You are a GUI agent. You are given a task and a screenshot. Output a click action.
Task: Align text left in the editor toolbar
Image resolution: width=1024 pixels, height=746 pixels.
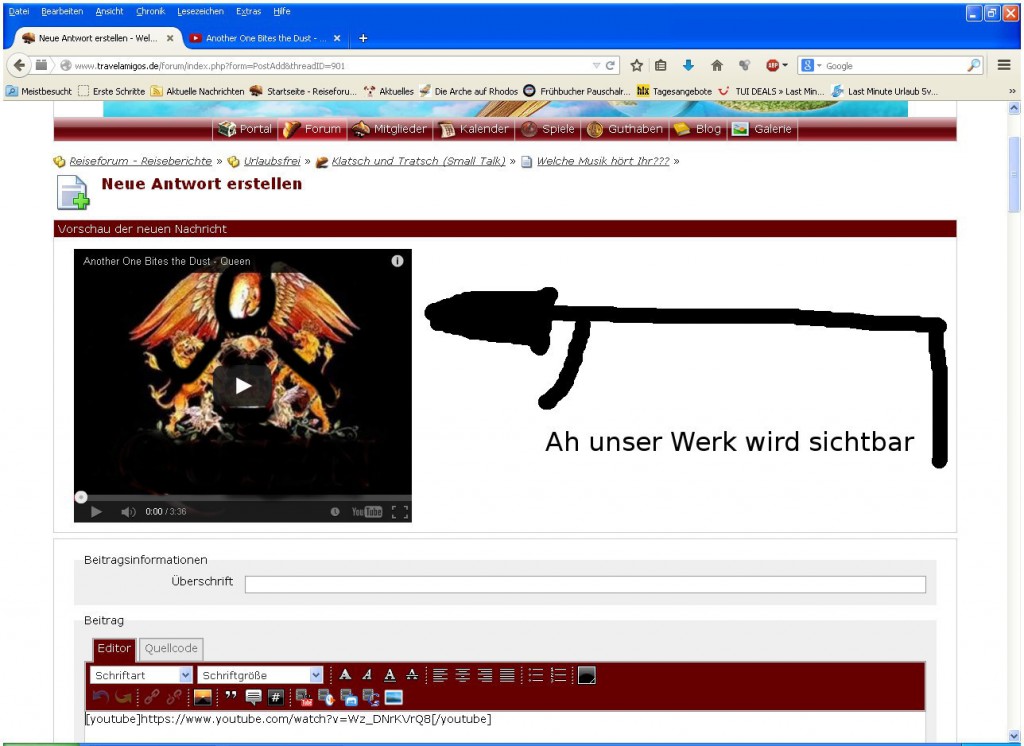(440, 675)
